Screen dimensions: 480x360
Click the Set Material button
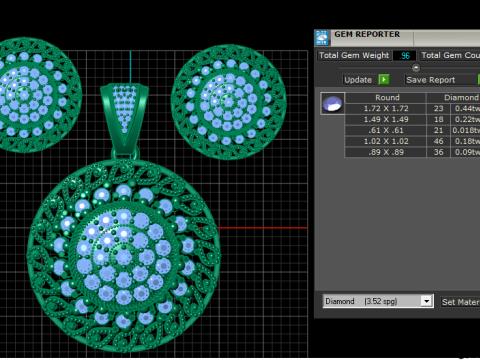[x=460, y=302]
